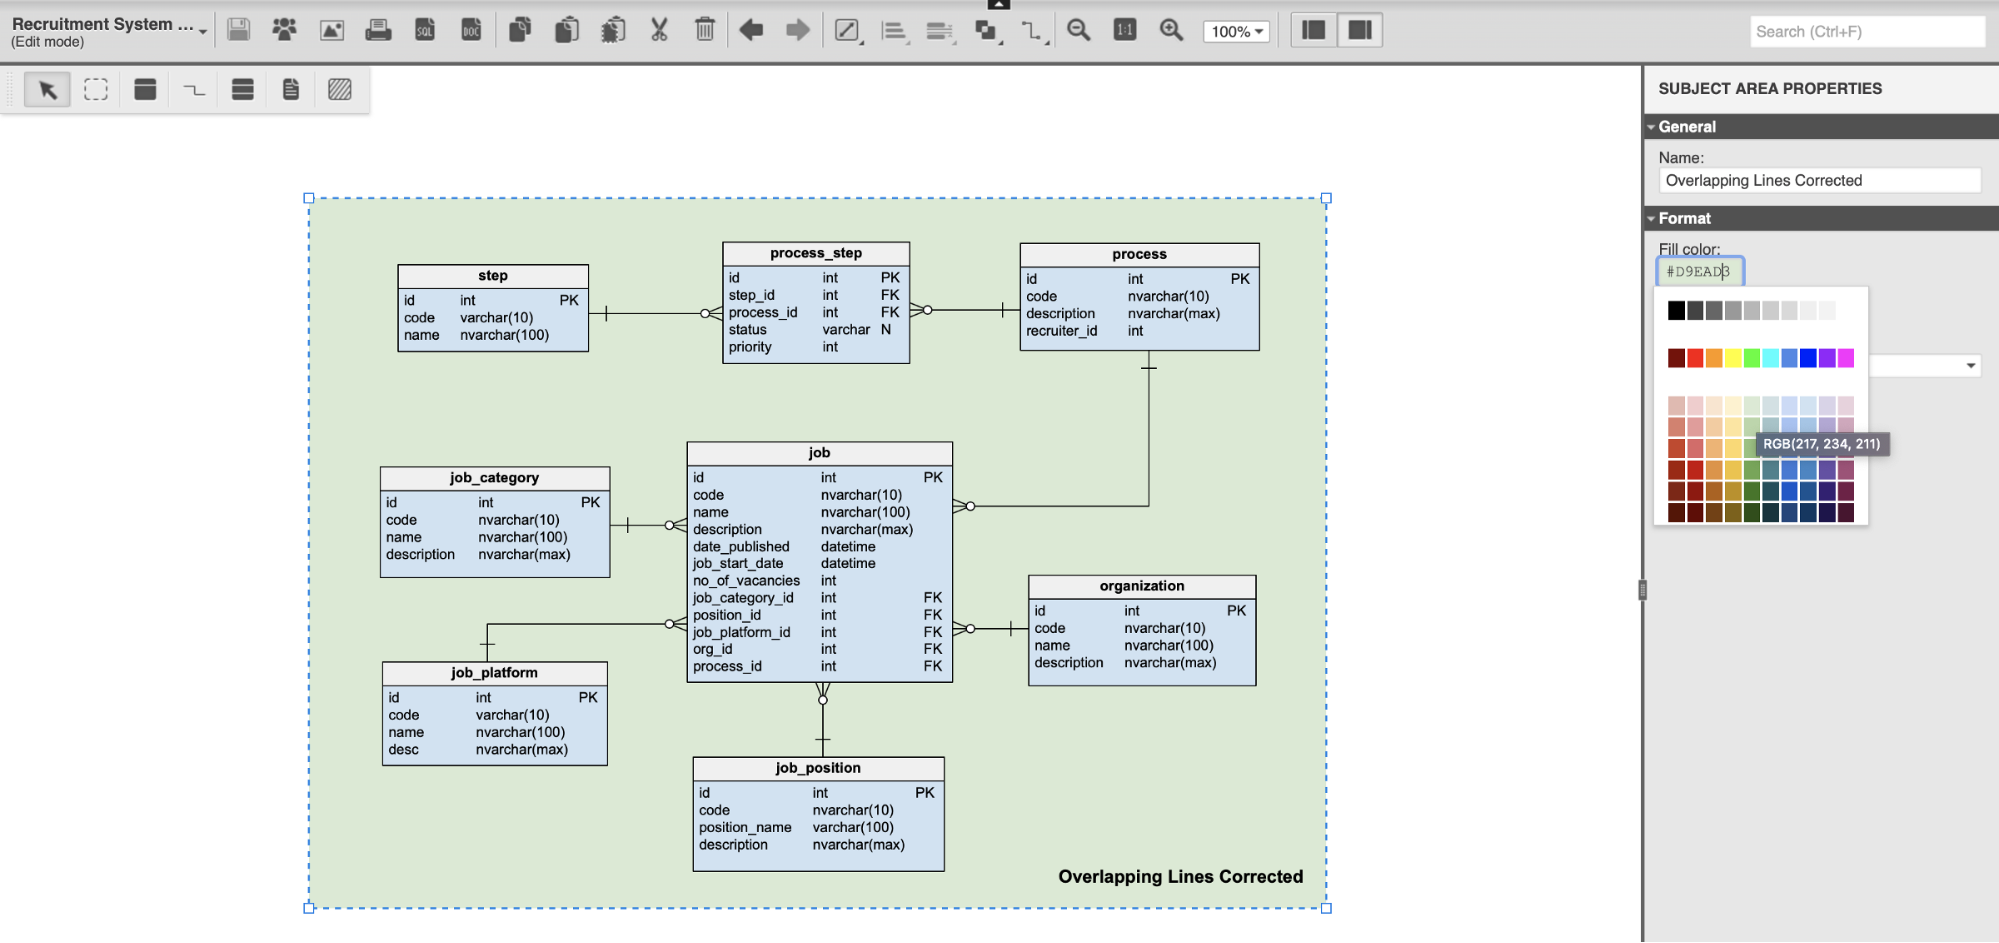Toggle the left panel visibility button

point(1314,30)
